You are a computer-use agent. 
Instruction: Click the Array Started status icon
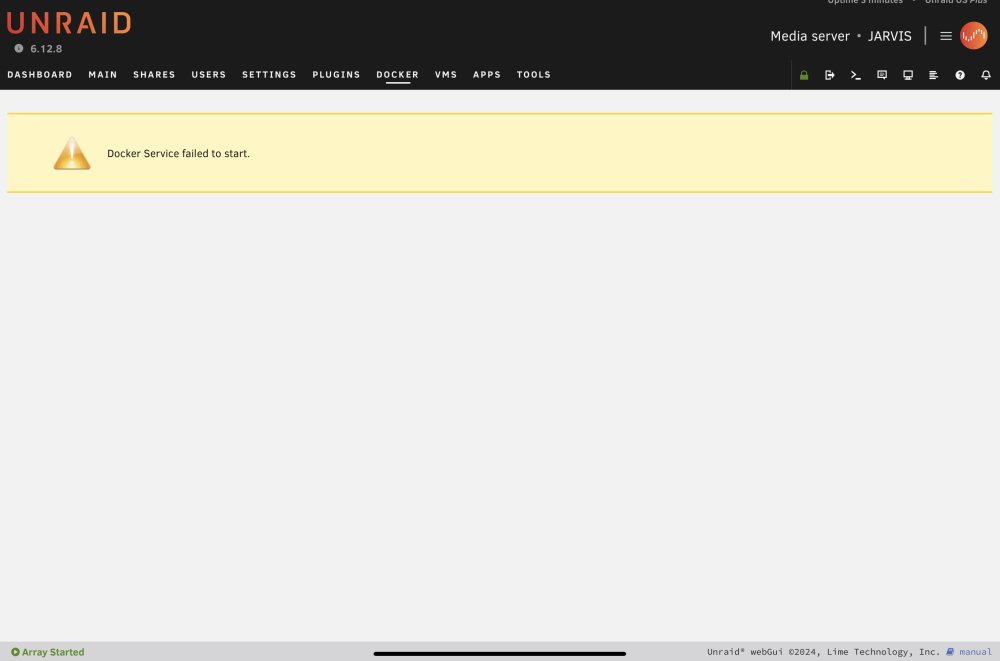[15, 652]
